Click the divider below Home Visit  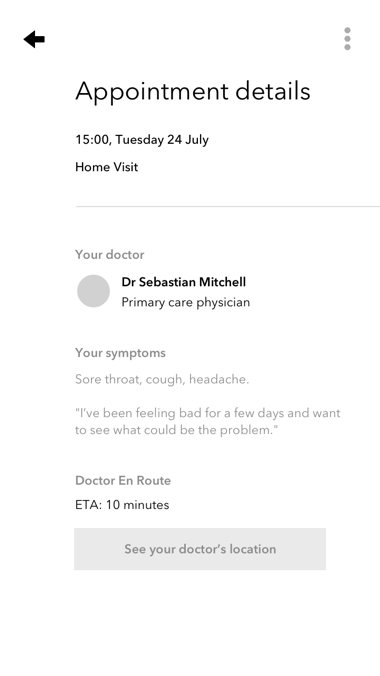(x=228, y=207)
